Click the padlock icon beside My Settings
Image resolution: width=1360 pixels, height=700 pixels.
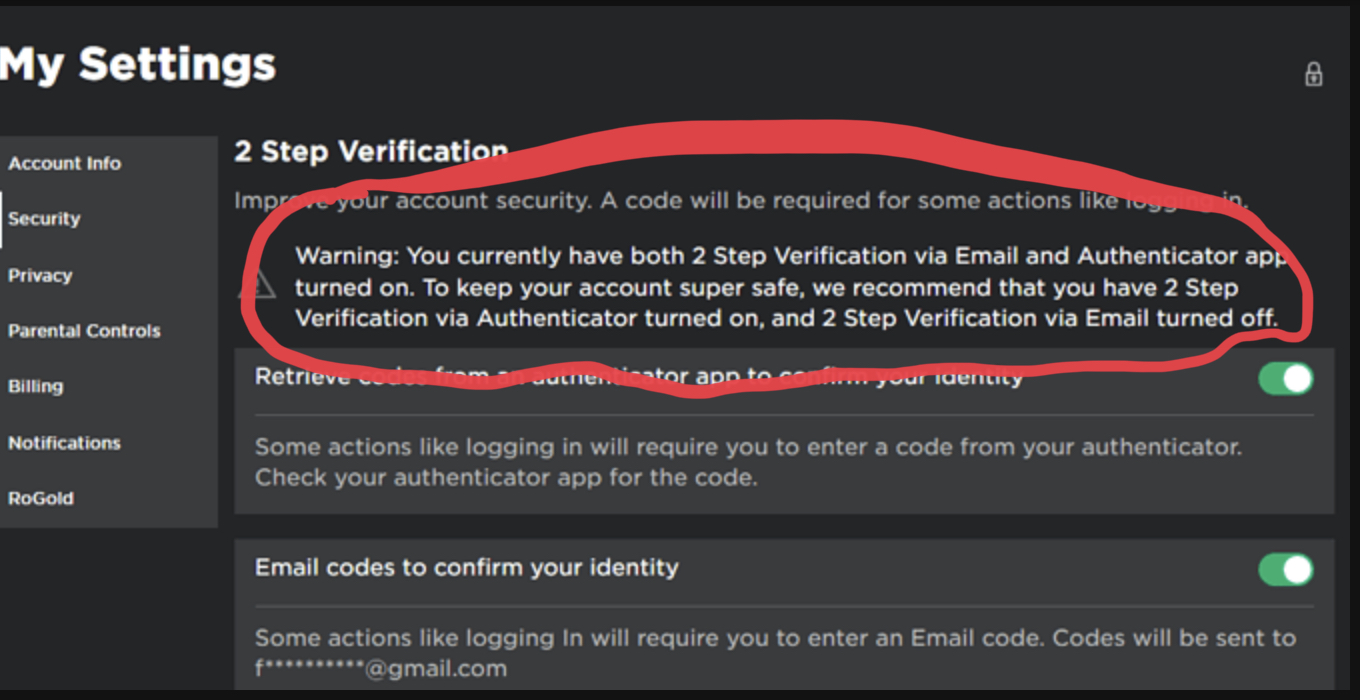pyautogui.click(x=1313, y=74)
